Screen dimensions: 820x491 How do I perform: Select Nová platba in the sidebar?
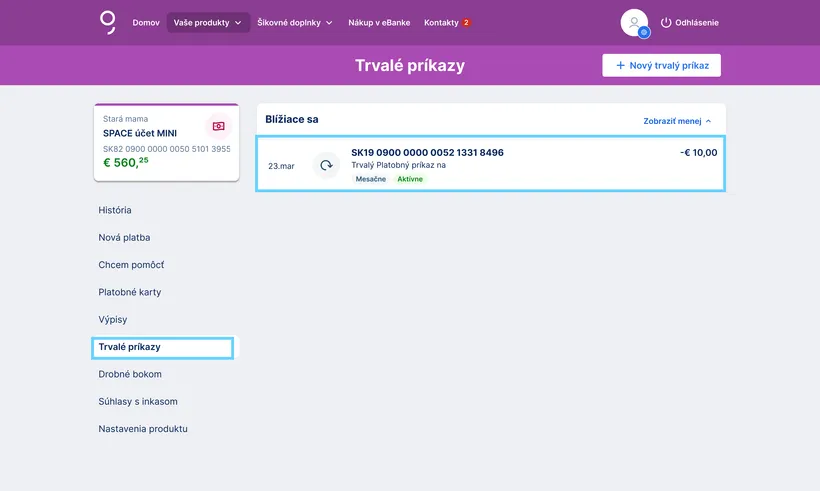click(124, 238)
